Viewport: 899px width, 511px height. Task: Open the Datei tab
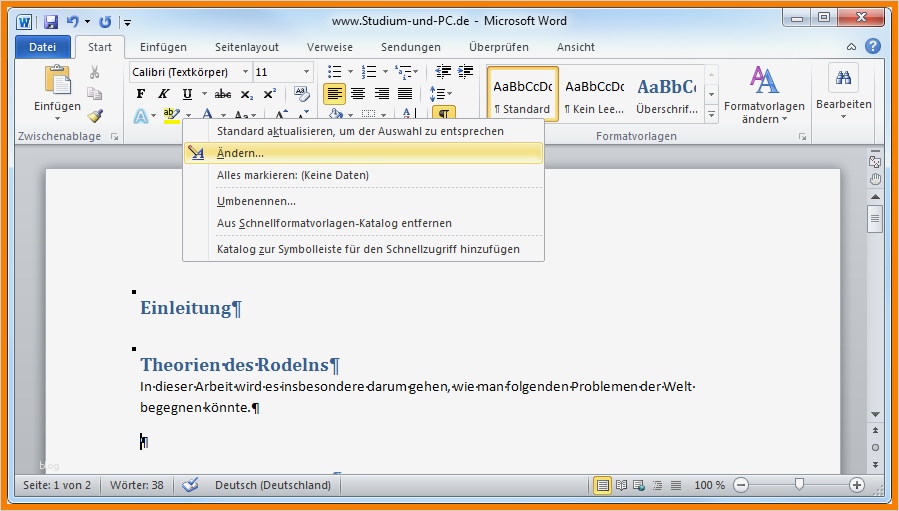tap(42, 47)
